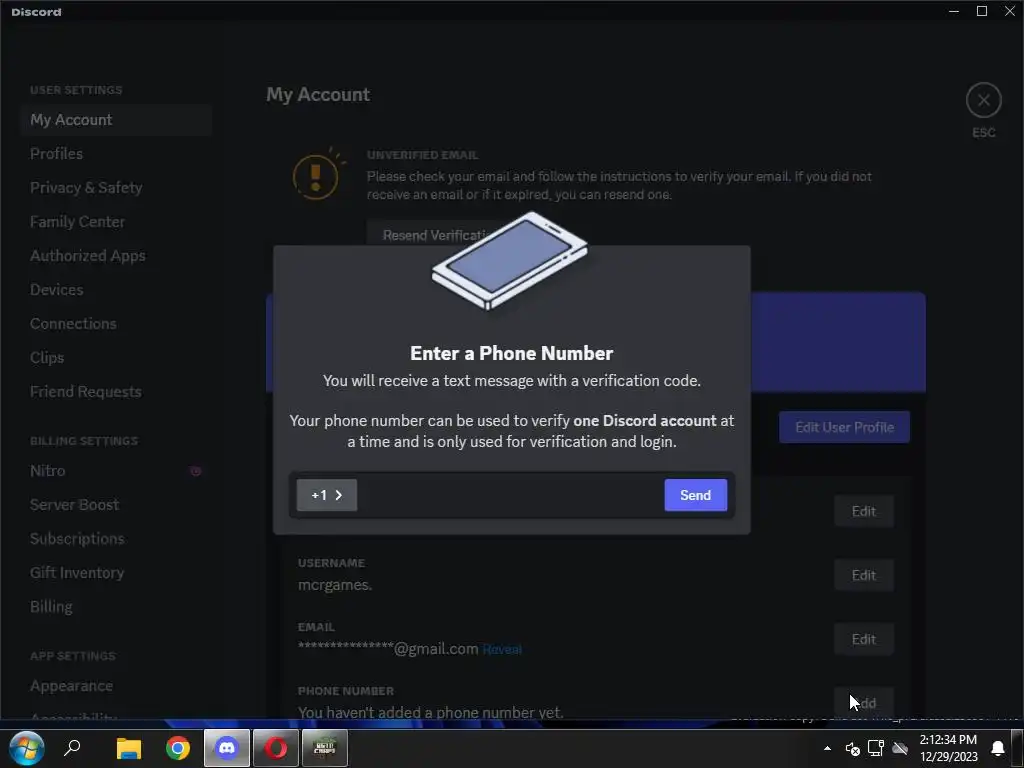Launch Google Chrome from taskbar
Screen dimensions: 1024x768
point(178,748)
